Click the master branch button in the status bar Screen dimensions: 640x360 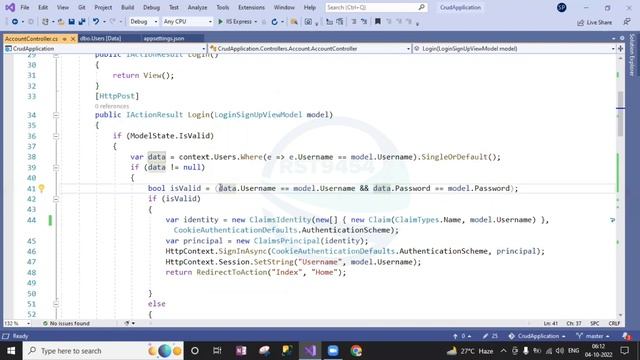(593, 336)
